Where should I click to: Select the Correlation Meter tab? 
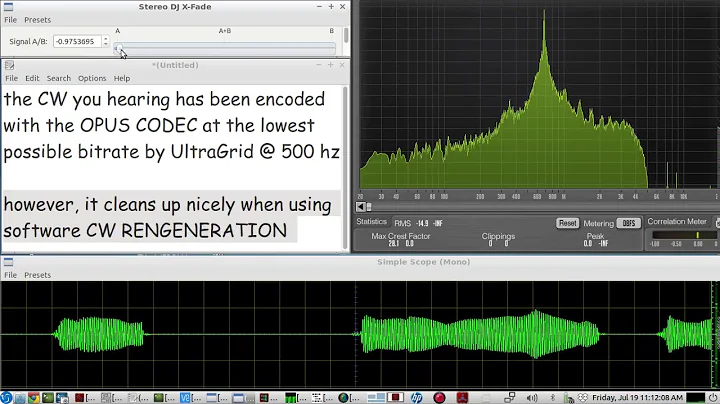click(677, 221)
